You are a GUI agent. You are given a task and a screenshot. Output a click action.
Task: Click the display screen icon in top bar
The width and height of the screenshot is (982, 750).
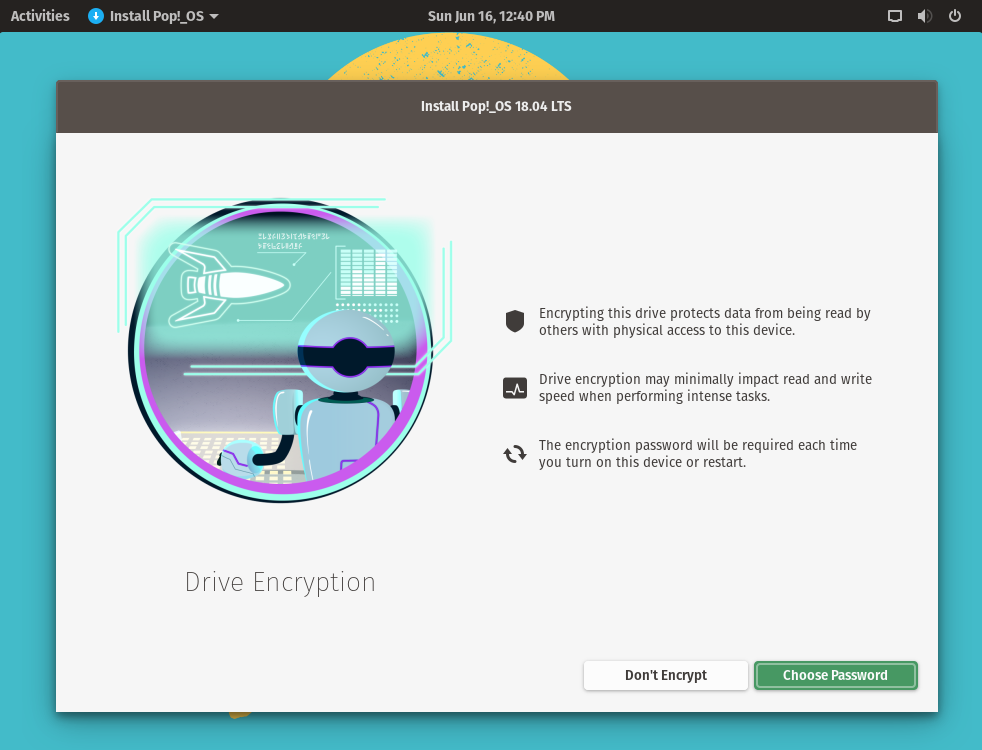(x=895, y=16)
